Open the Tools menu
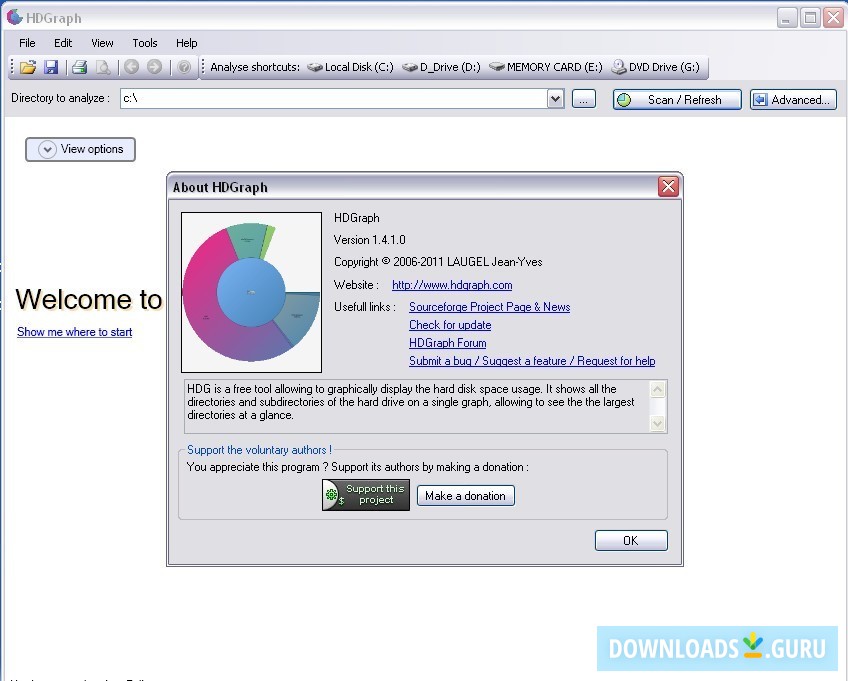This screenshot has height=681, width=848. pyautogui.click(x=145, y=43)
